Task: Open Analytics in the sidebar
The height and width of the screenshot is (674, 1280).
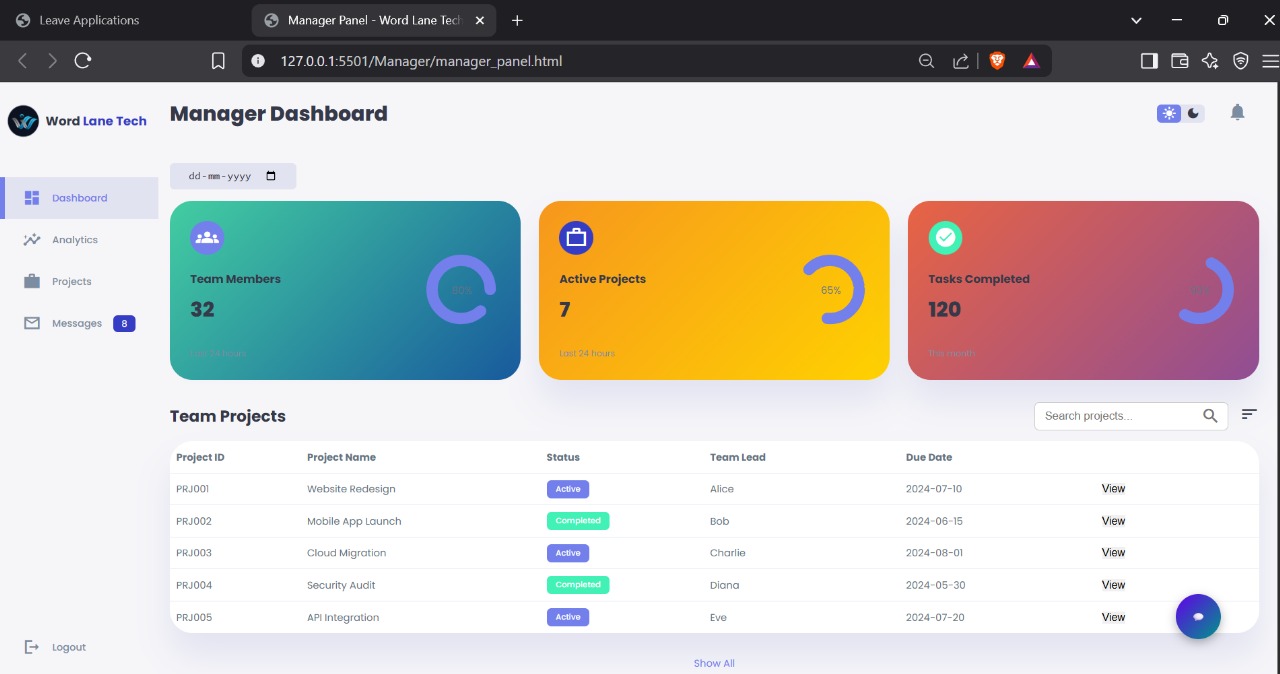Action: pos(75,240)
